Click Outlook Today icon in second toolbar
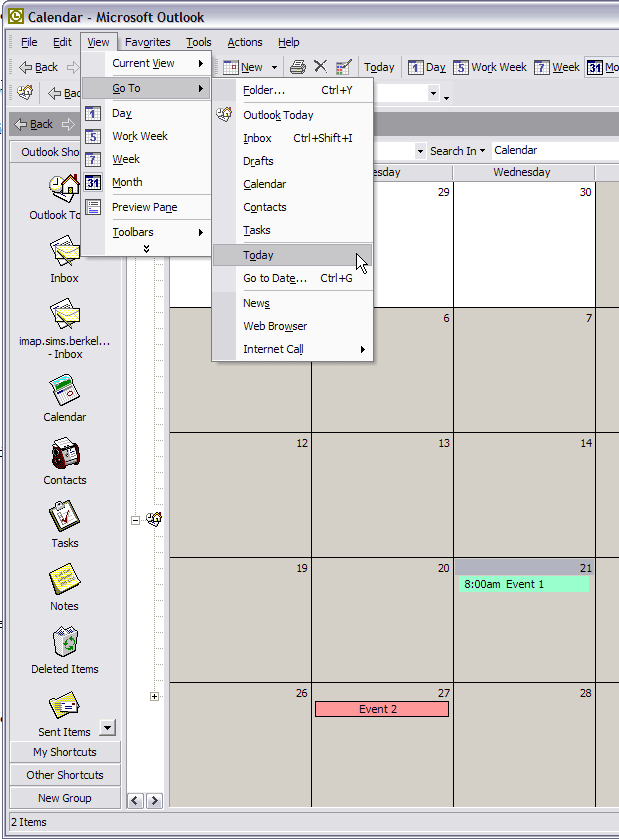 coord(25,93)
